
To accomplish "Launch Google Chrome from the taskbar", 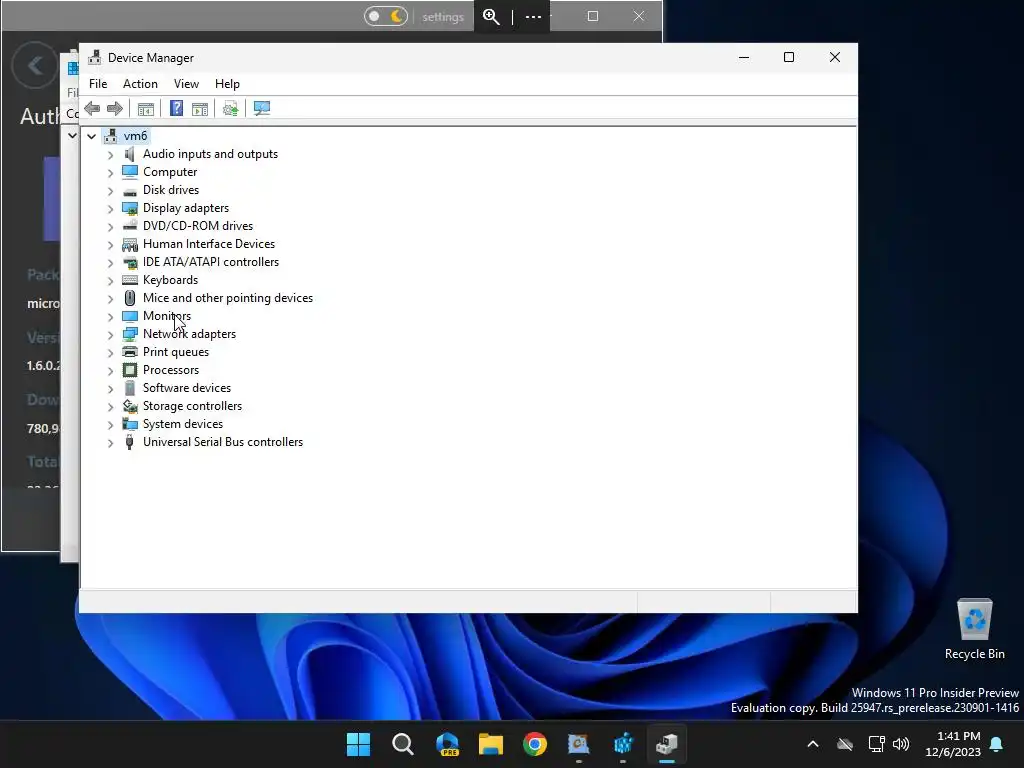I will coord(535,744).
